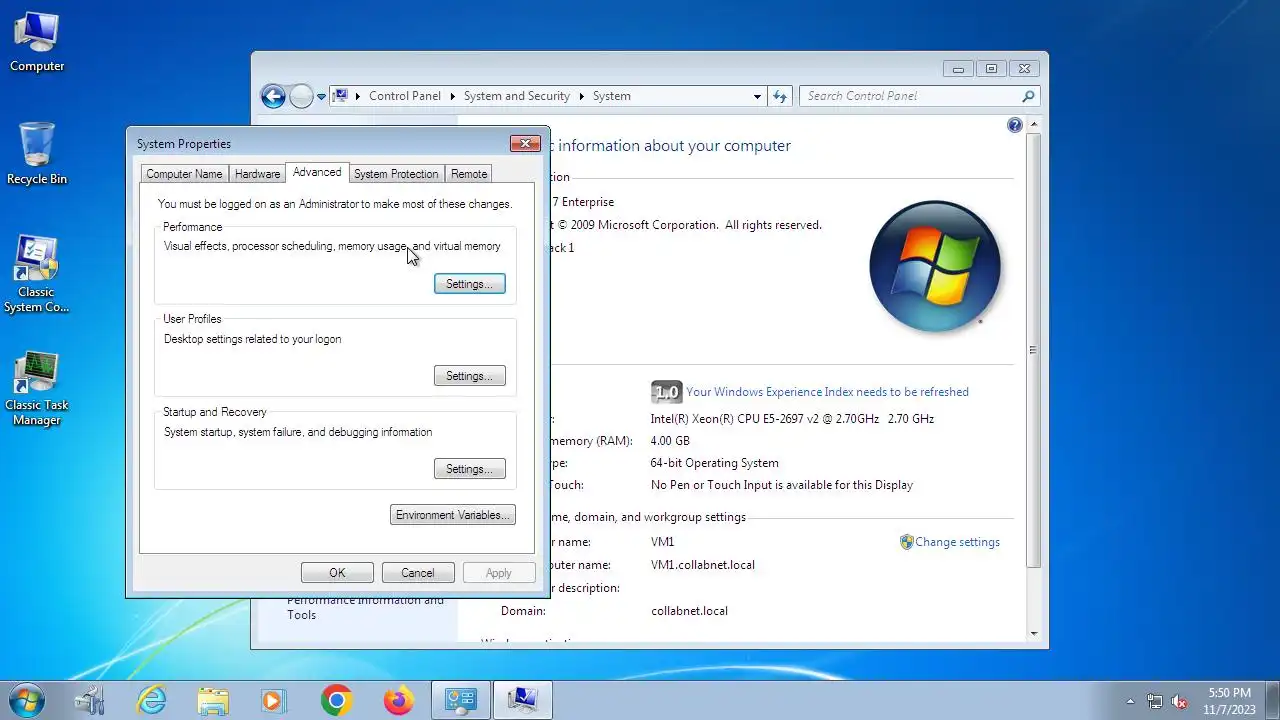The image size is (1280, 720).
Task: Click the Change settings link
Action: point(957,542)
